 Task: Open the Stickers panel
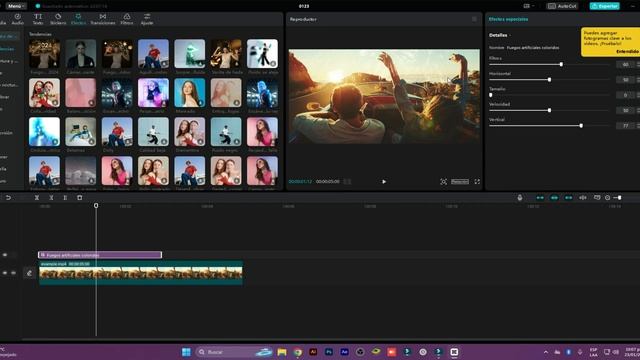(x=58, y=19)
